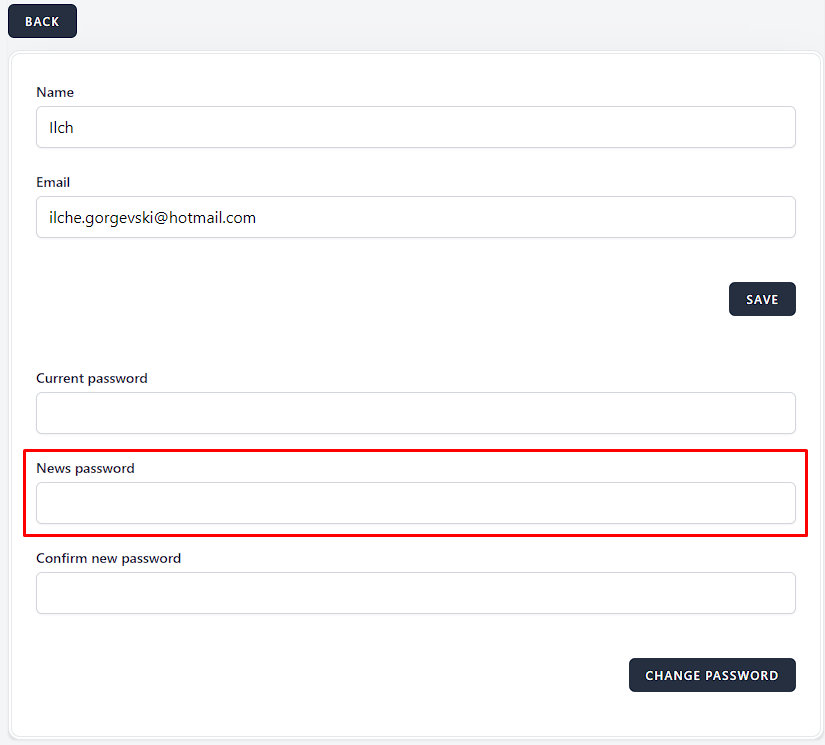Select the News password input box
Screen dimensions: 825x745
coord(415,503)
